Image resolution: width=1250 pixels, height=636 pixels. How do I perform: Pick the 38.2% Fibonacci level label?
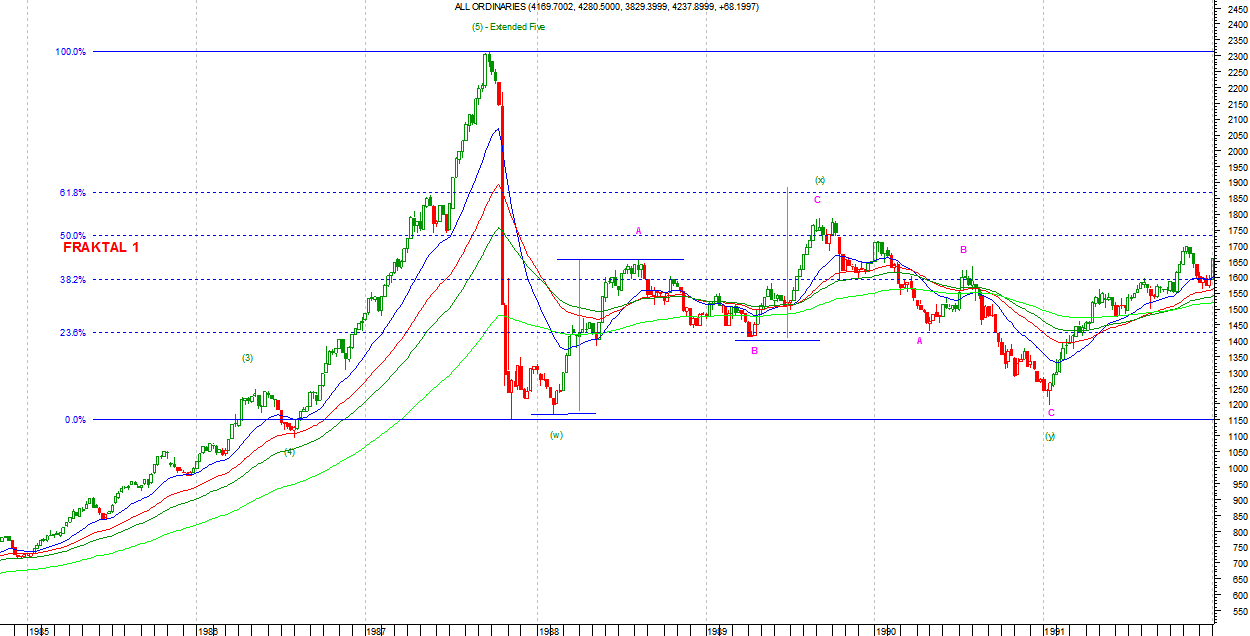coord(73,280)
